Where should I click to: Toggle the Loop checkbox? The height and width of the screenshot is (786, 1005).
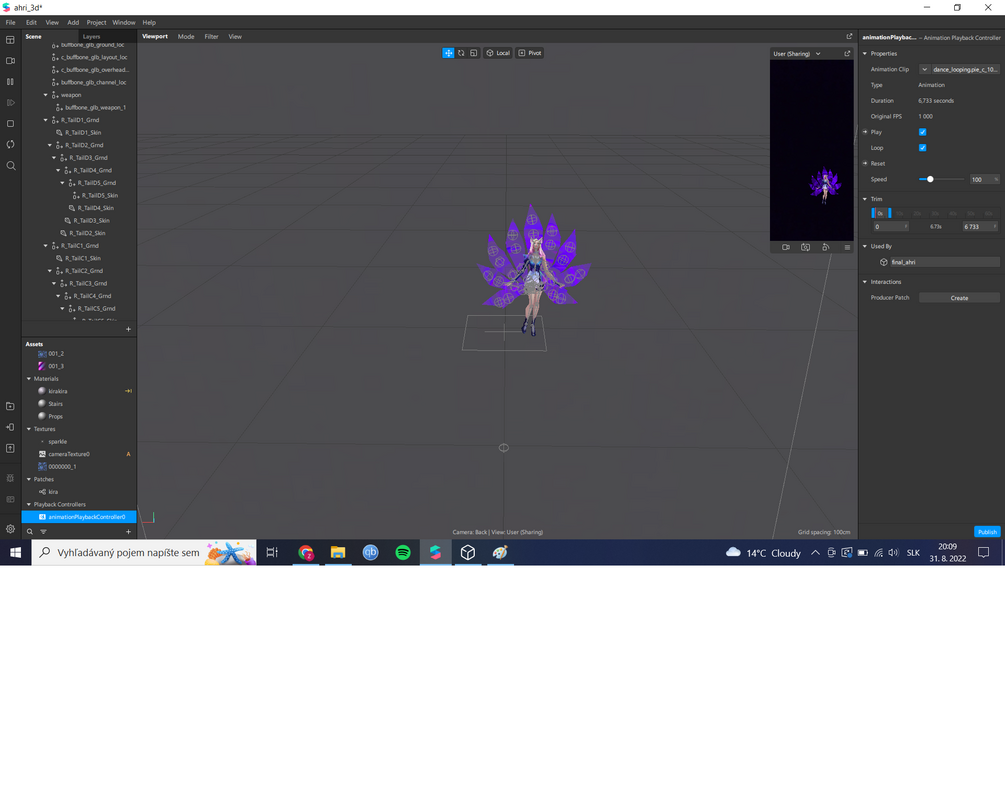(922, 148)
